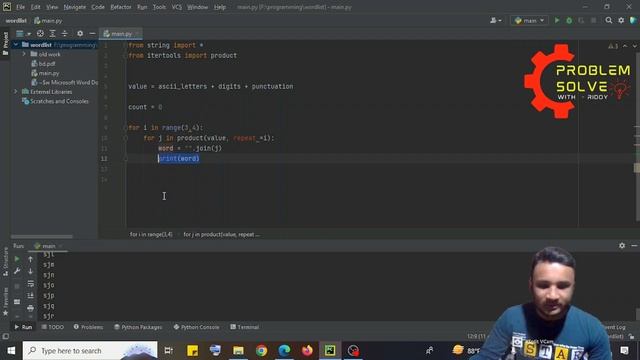
Task: Open the View menu
Action: [x=52, y=7]
